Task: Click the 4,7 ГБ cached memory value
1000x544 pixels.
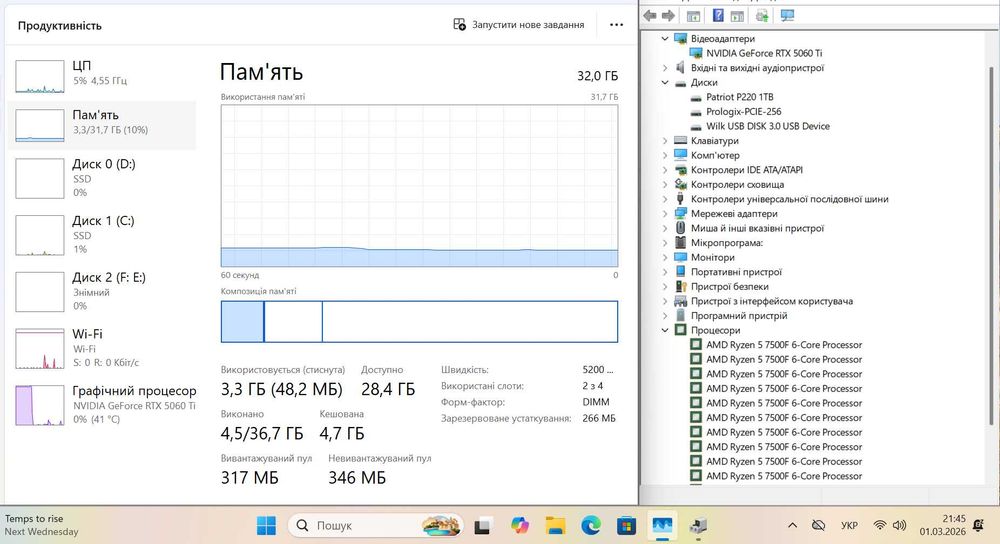Action: click(x=342, y=434)
